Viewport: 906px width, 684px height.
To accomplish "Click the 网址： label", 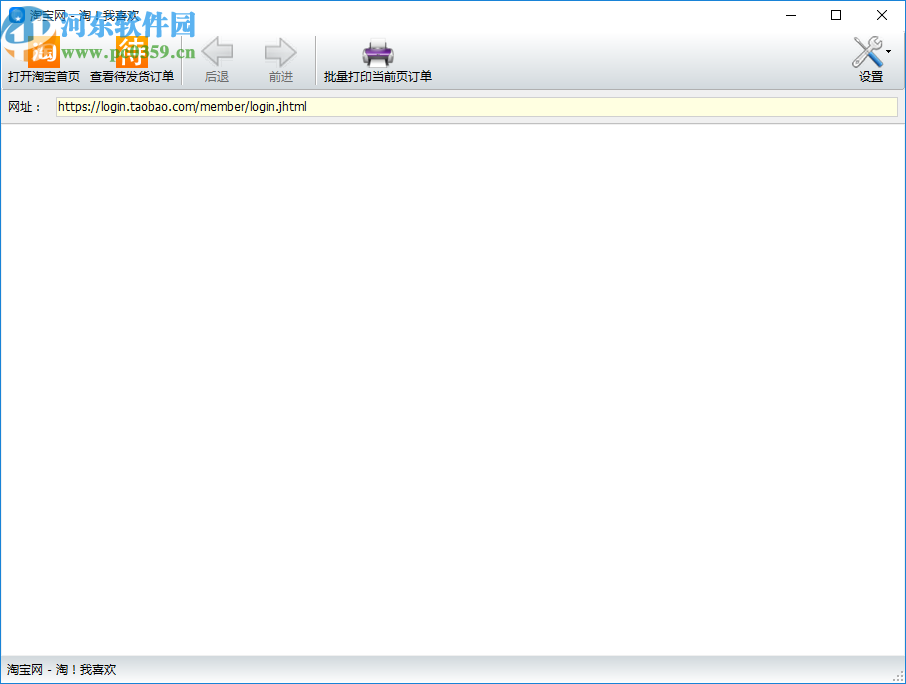I will tap(24, 107).
